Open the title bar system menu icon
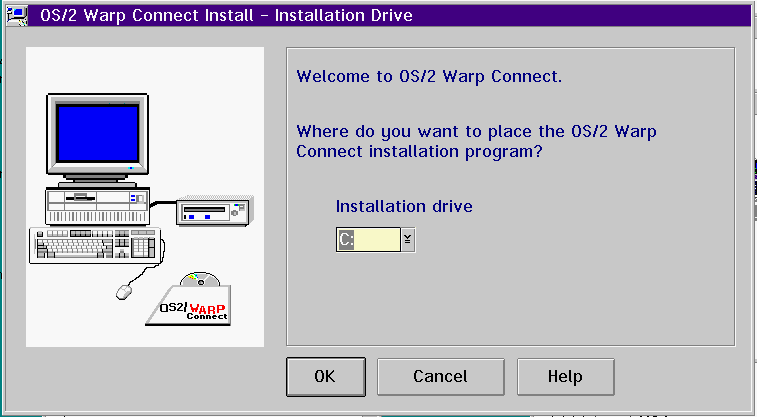 click(x=17, y=15)
